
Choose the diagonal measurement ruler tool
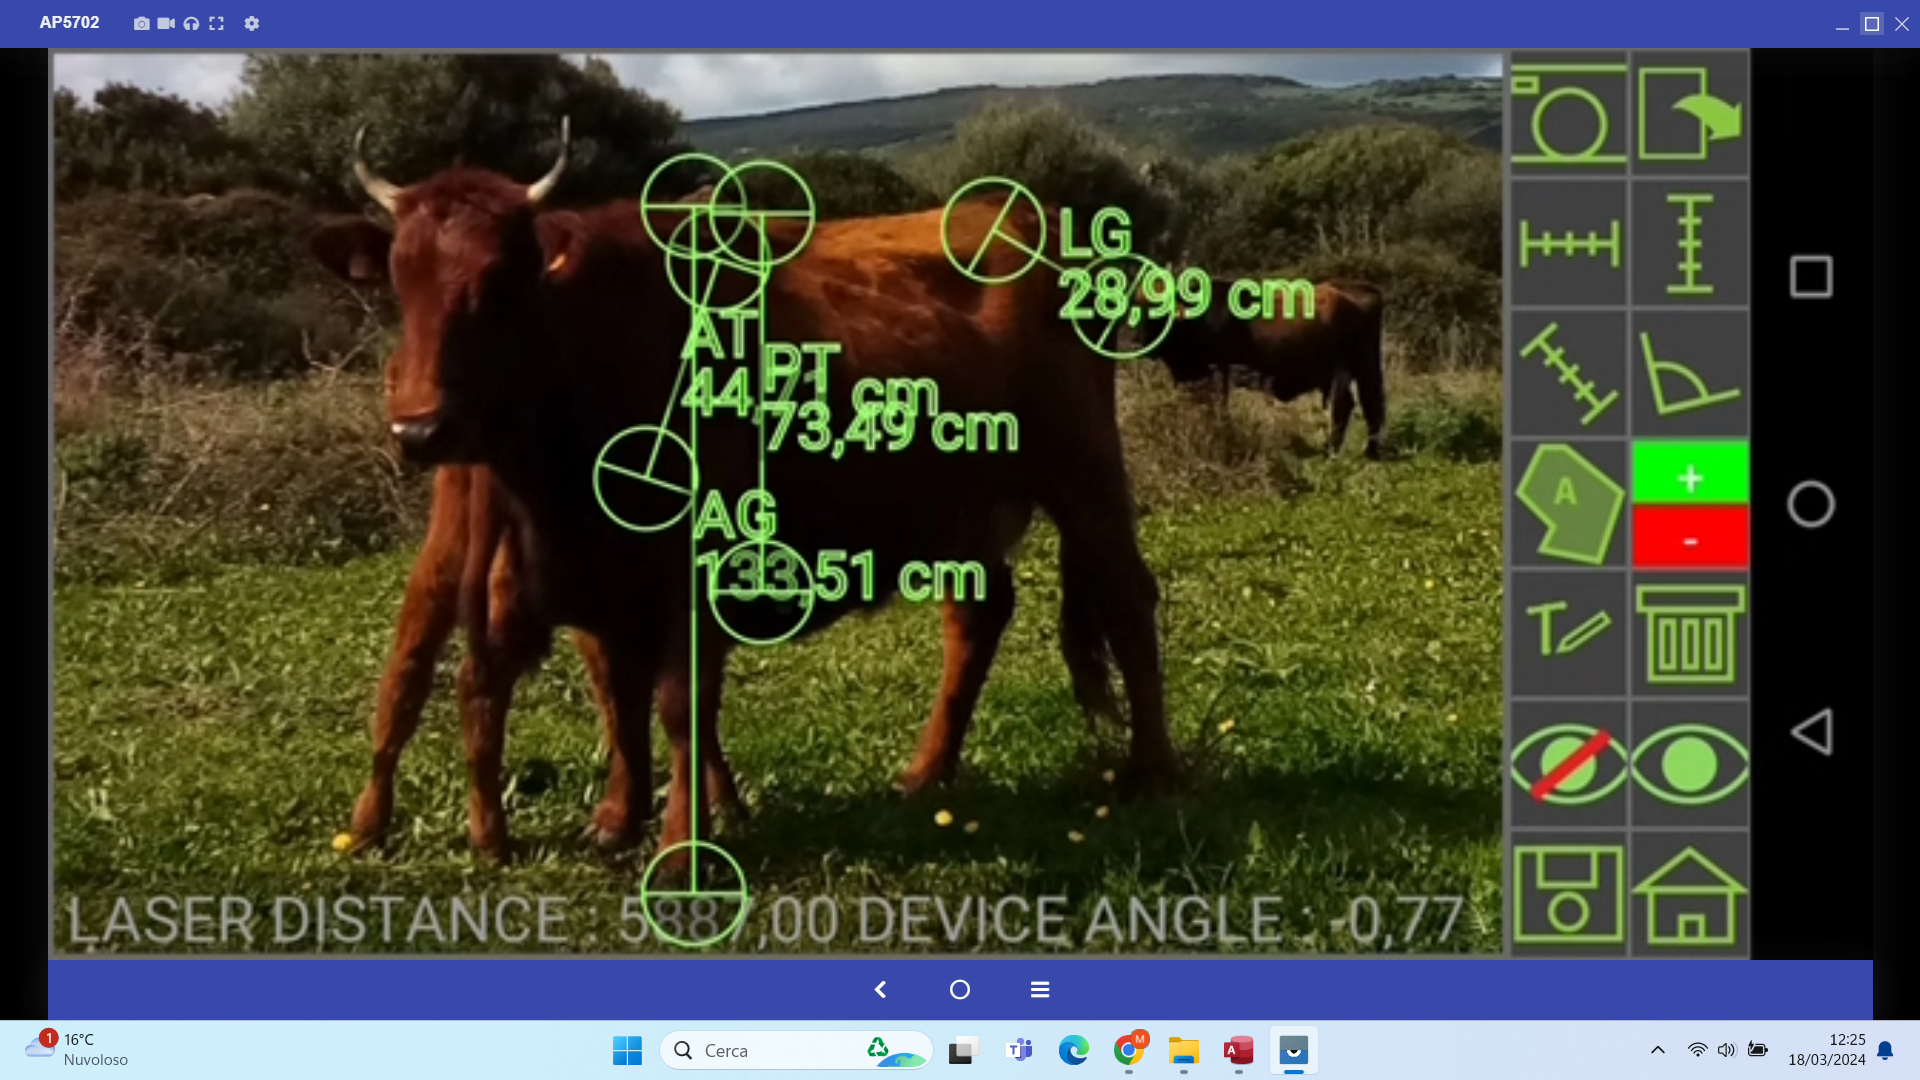1568,373
